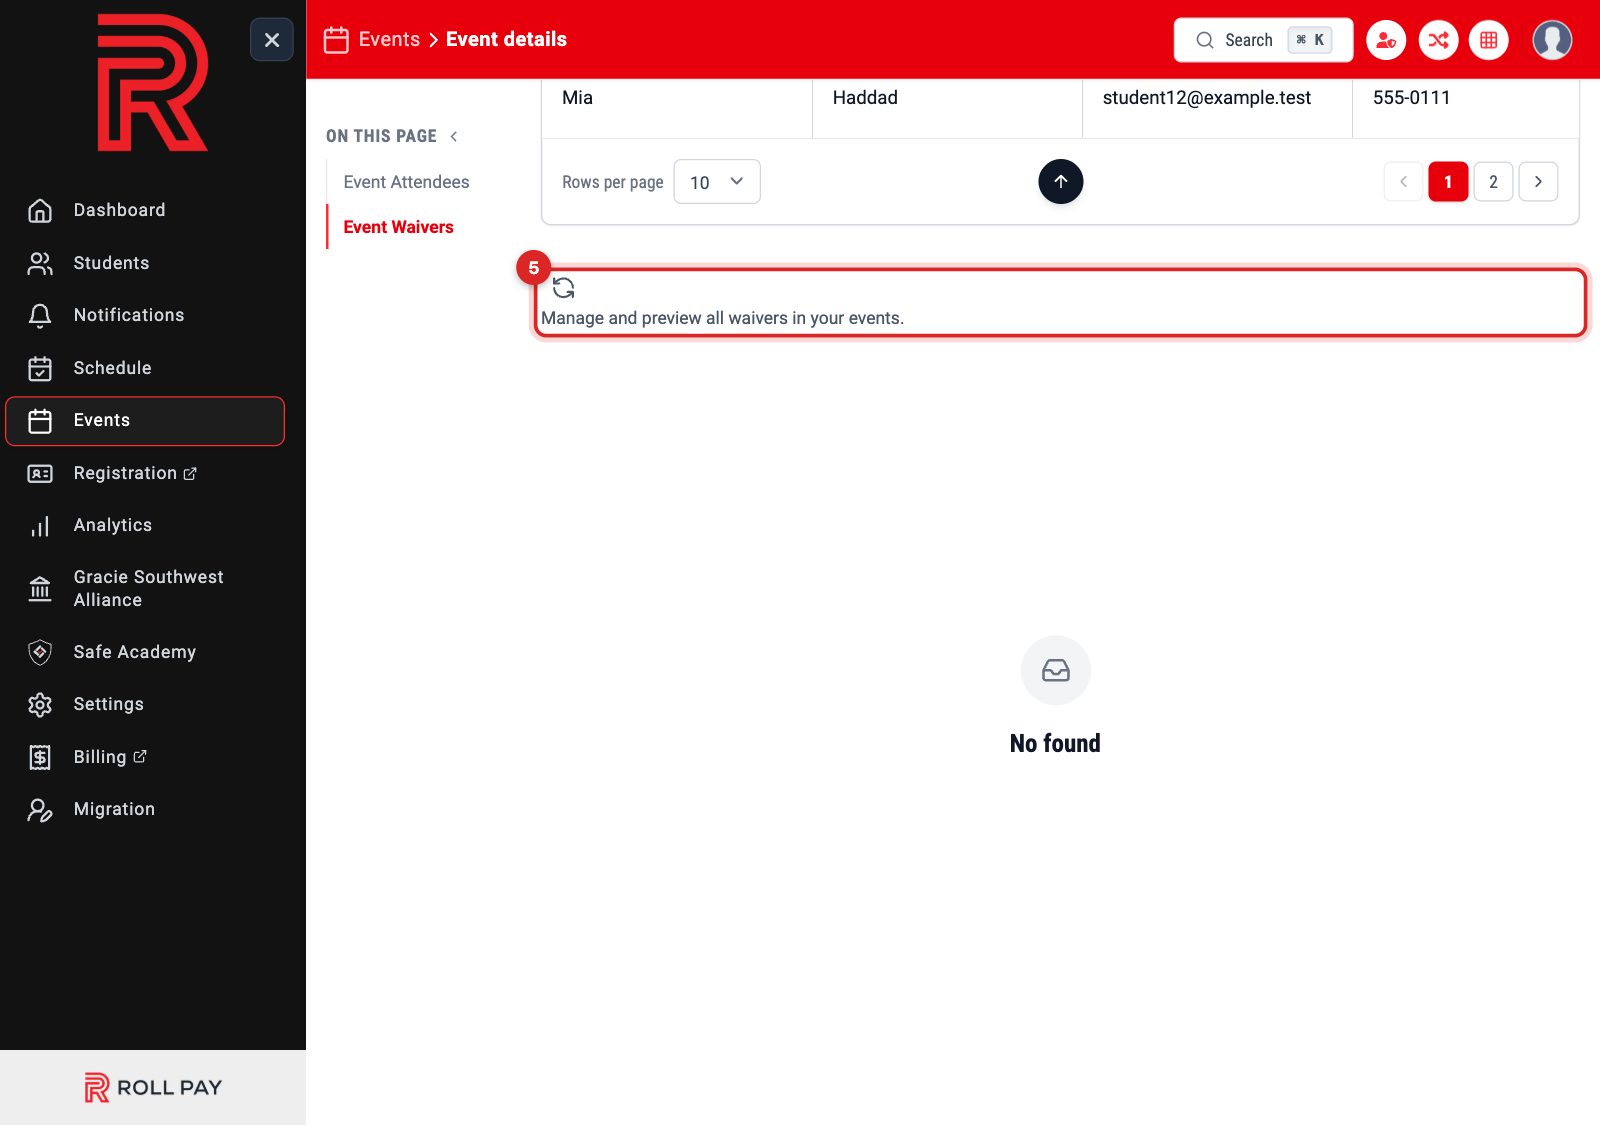Open the Rows per page dropdown

[x=717, y=182]
